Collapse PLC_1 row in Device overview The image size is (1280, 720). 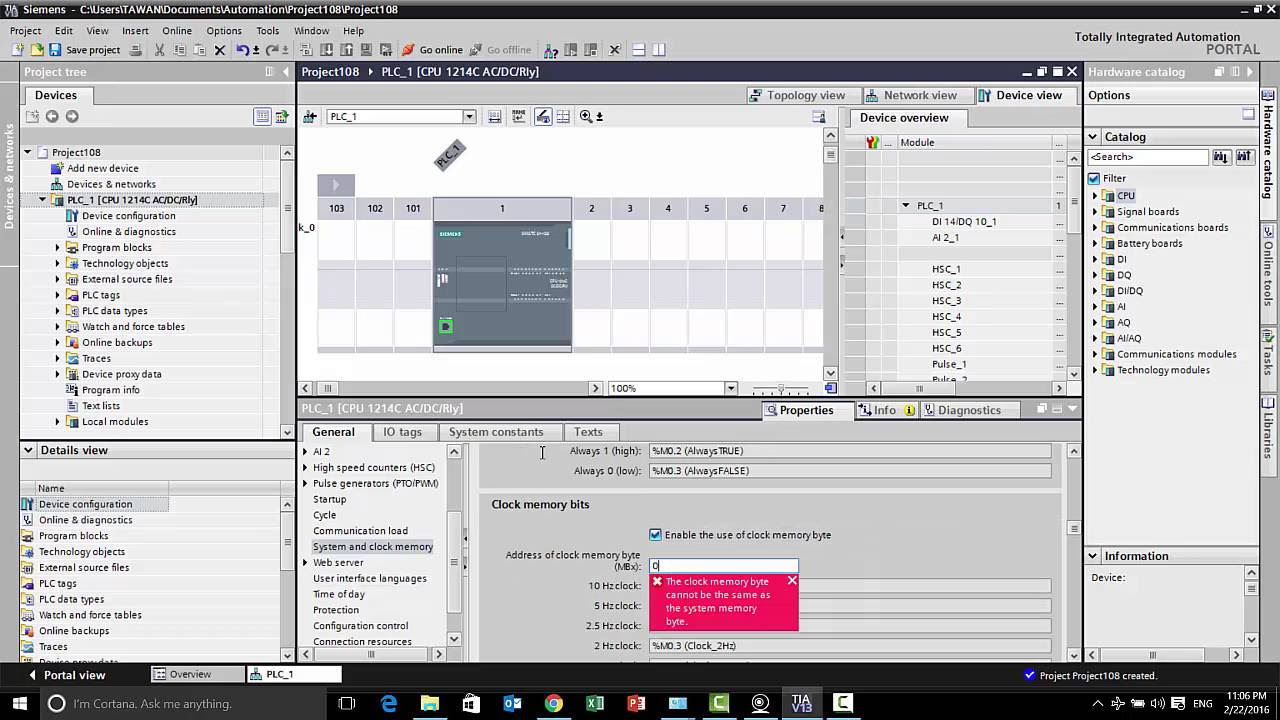(x=906, y=206)
